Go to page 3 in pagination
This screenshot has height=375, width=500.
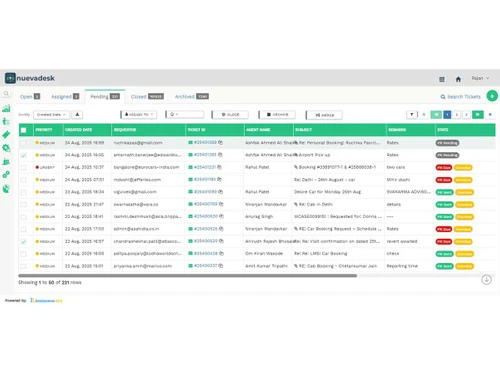coord(467,115)
